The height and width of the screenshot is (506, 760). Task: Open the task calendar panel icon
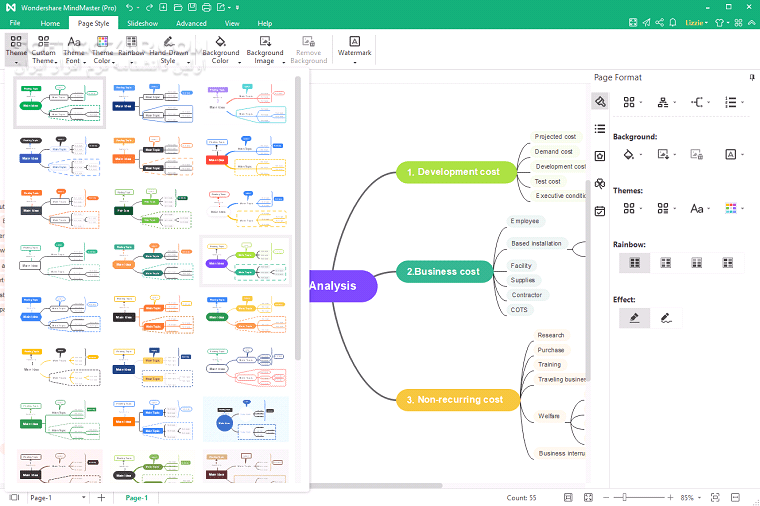pos(599,211)
